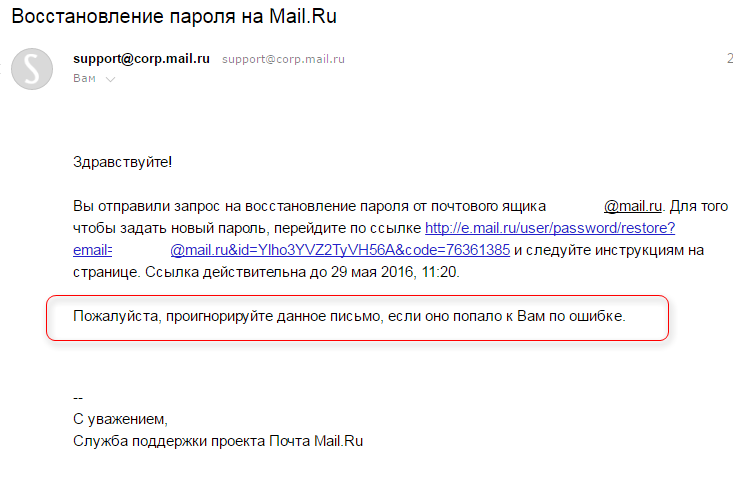Viewport: 733px width, 479px height.
Task: Click the phrase чтобы задать новый пароль
Action: click(x=170, y=228)
